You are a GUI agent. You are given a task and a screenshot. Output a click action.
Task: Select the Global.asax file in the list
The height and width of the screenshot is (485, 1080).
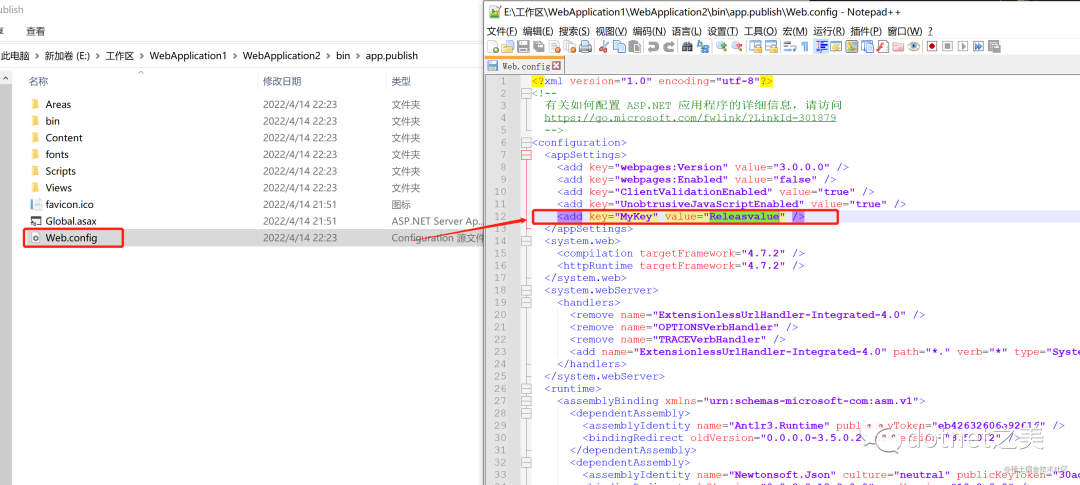pos(71,221)
